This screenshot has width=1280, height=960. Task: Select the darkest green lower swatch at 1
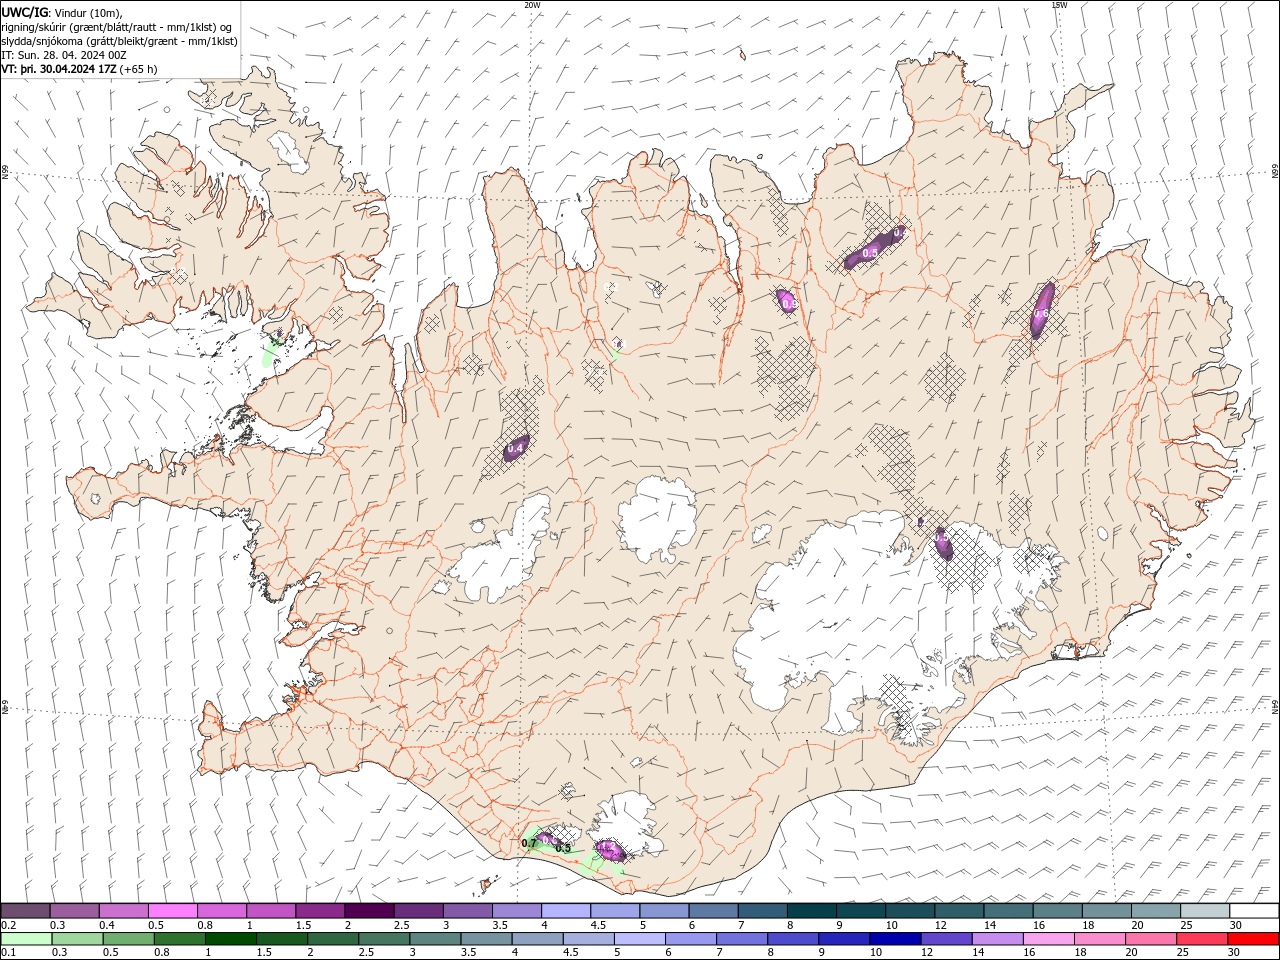(230, 939)
